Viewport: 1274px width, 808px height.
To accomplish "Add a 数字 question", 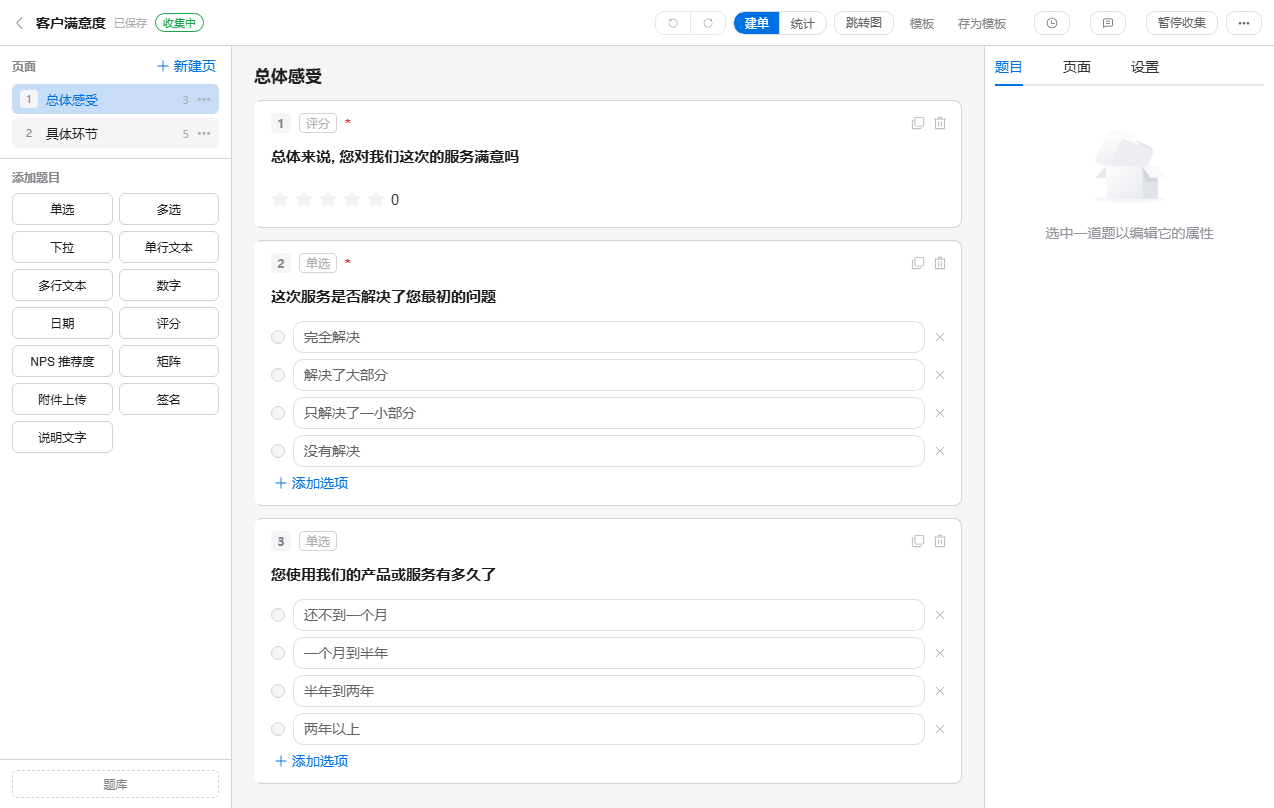I will click(169, 285).
